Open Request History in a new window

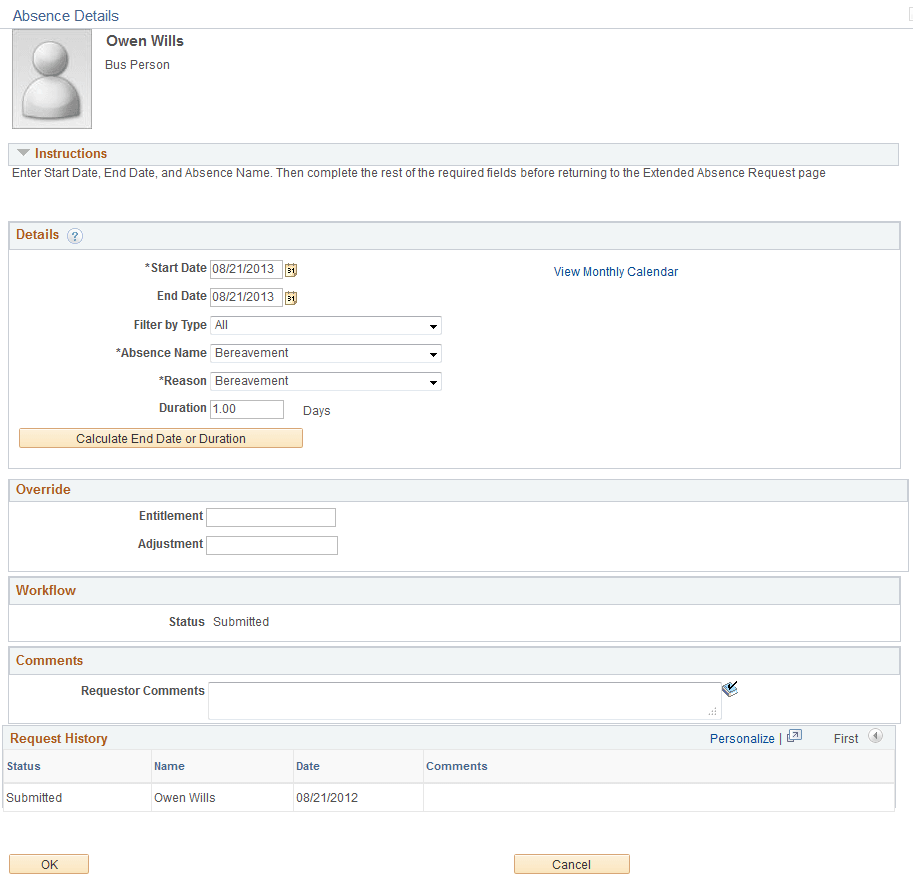coord(794,737)
